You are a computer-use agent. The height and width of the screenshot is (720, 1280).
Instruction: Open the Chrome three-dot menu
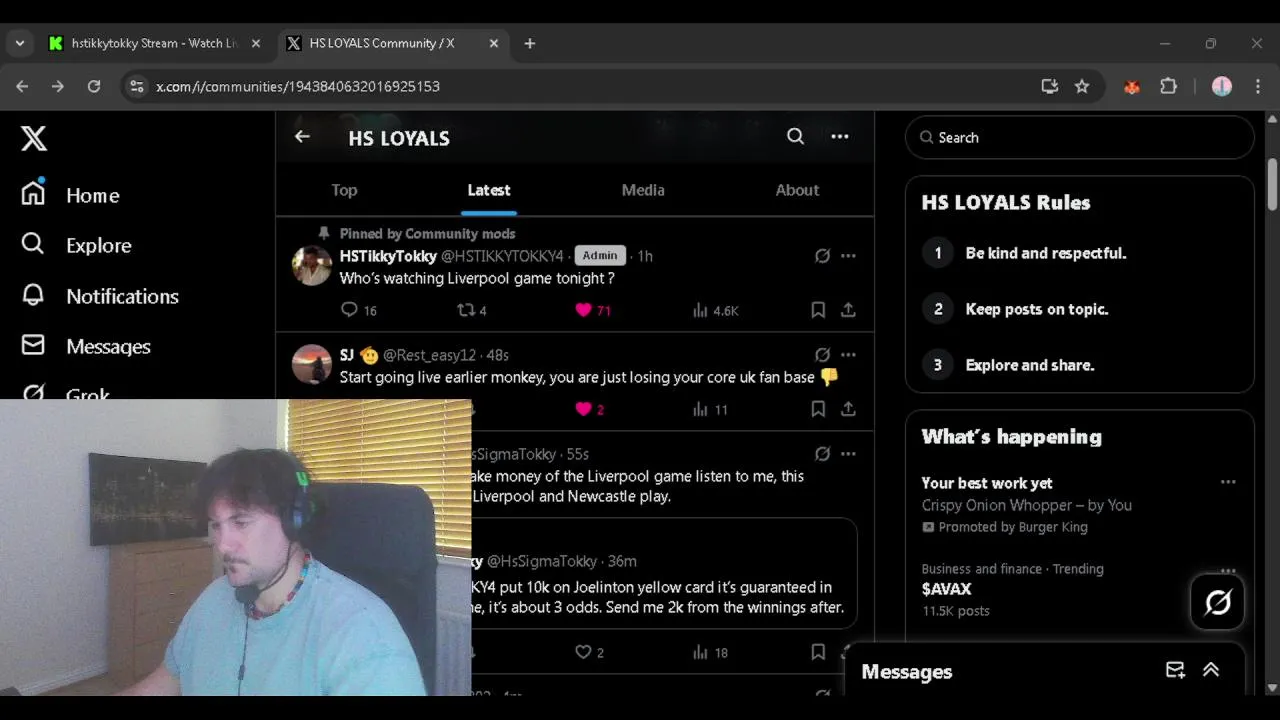[1258, 86]
